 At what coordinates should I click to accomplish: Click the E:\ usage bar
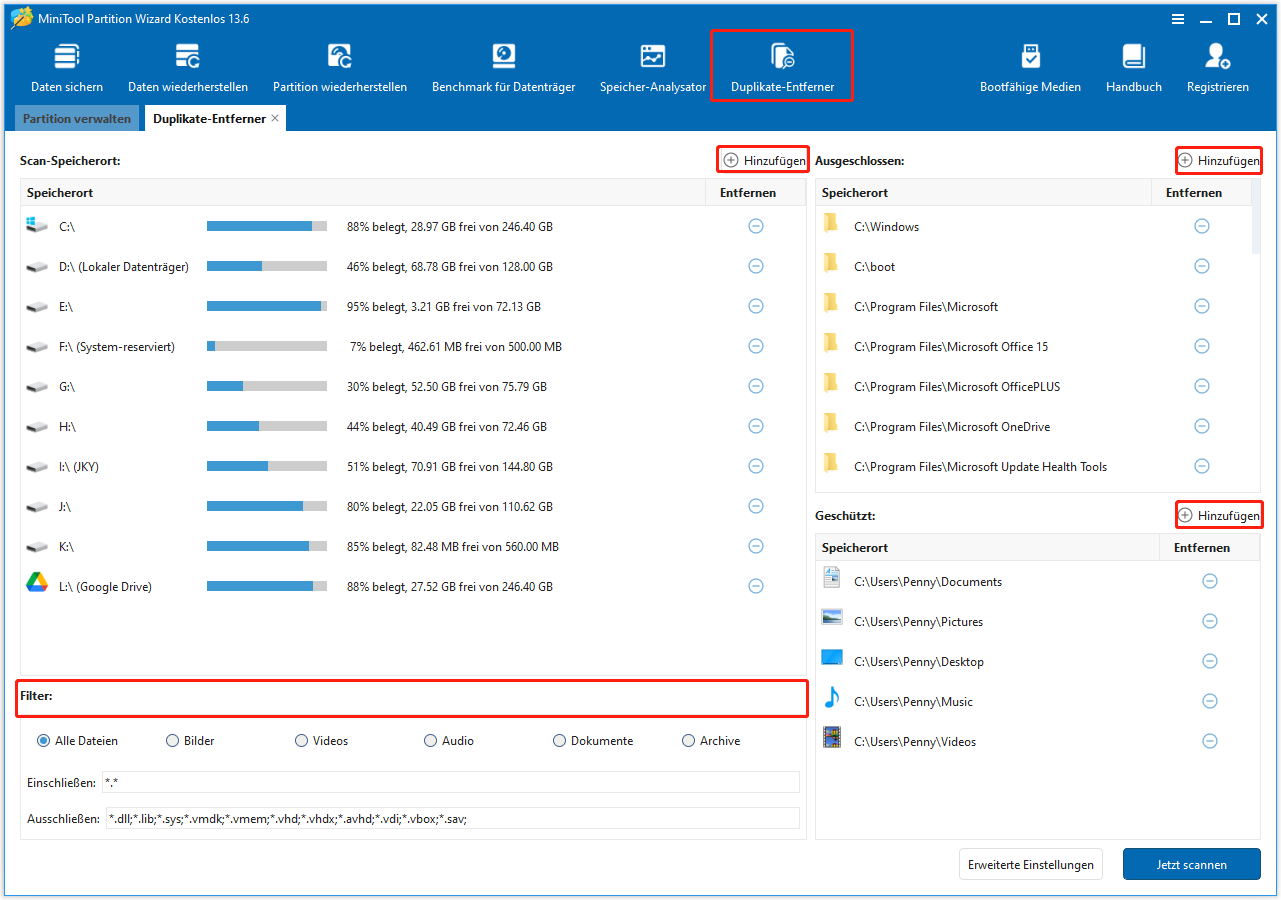[x=267, y=306]
